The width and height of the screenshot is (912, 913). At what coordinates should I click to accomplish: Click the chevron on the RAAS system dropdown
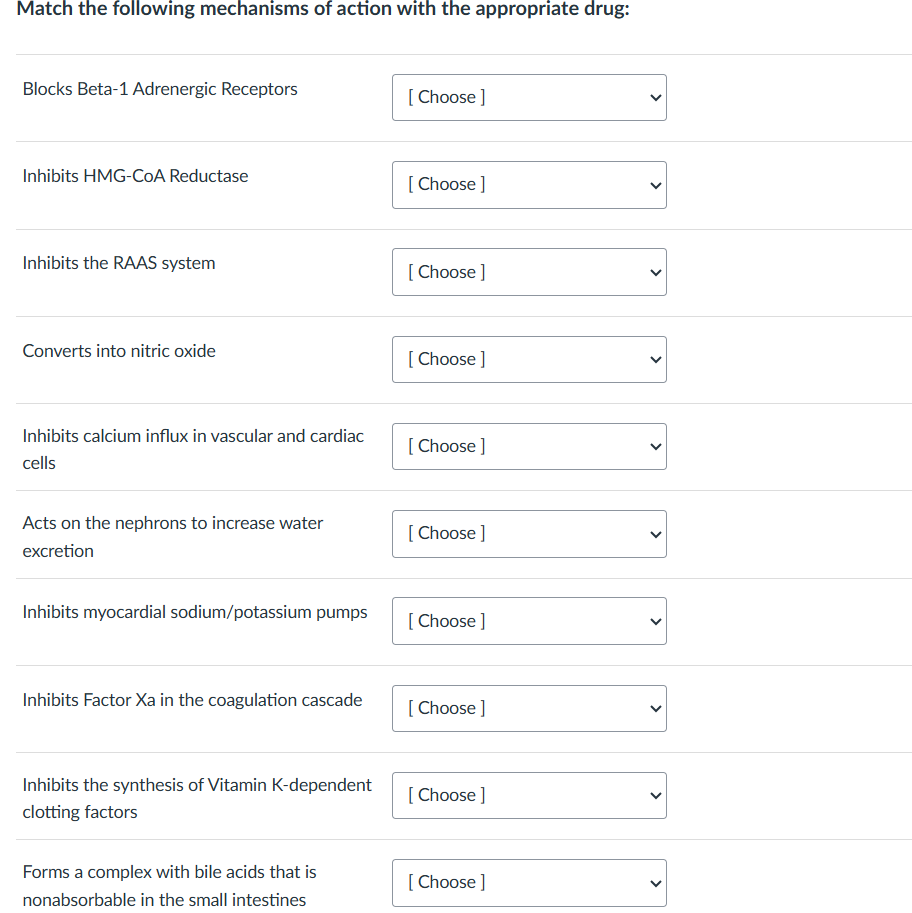[655, 272]
